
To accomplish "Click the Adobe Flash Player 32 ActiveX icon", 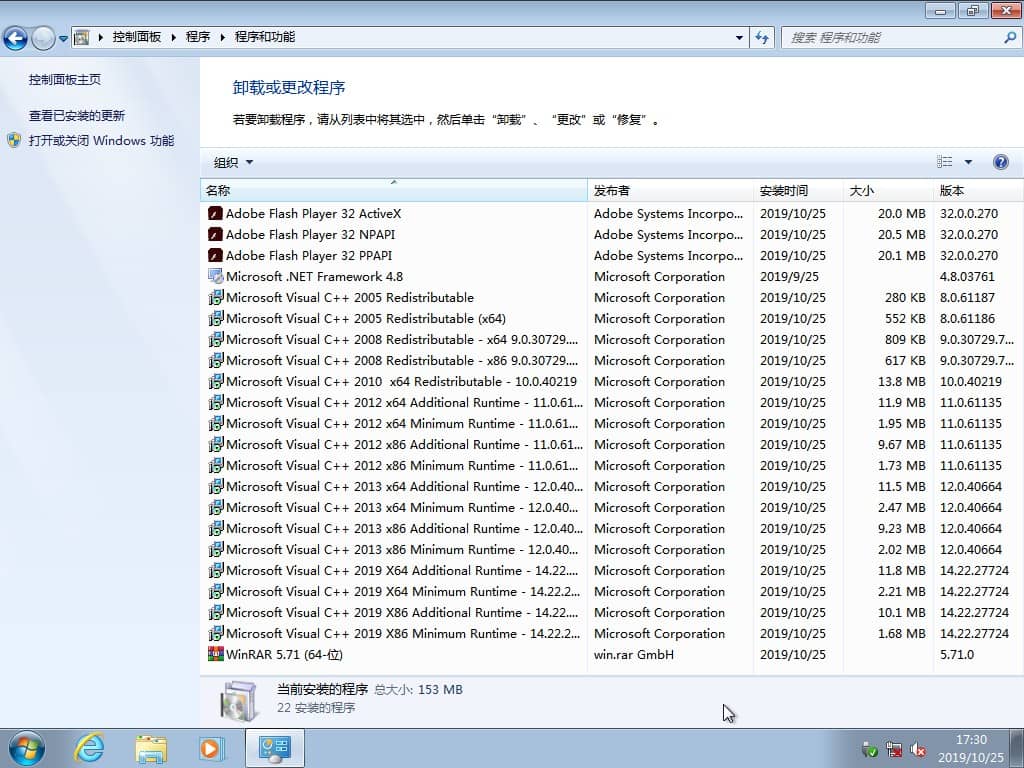I will (214, 213).
